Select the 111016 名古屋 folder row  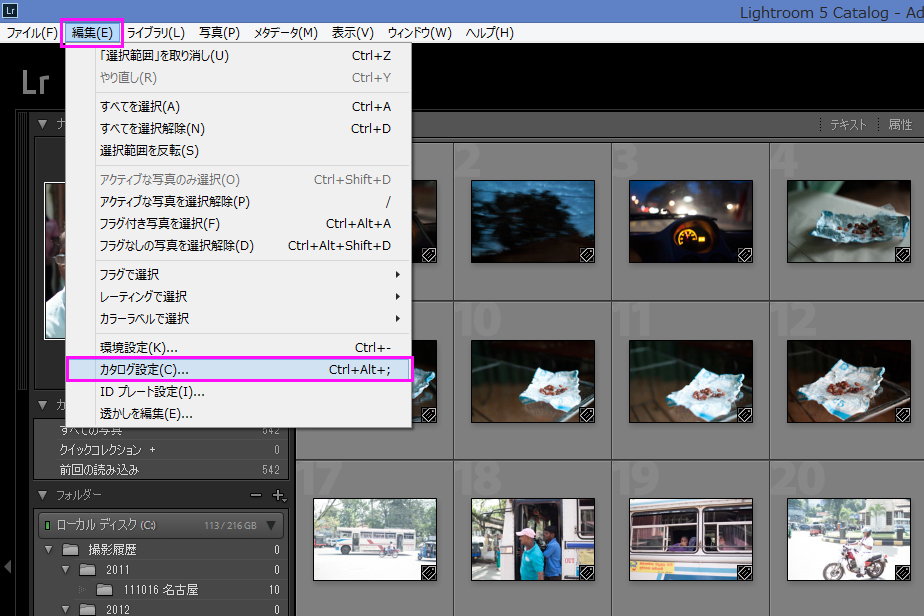coord(160,589)
